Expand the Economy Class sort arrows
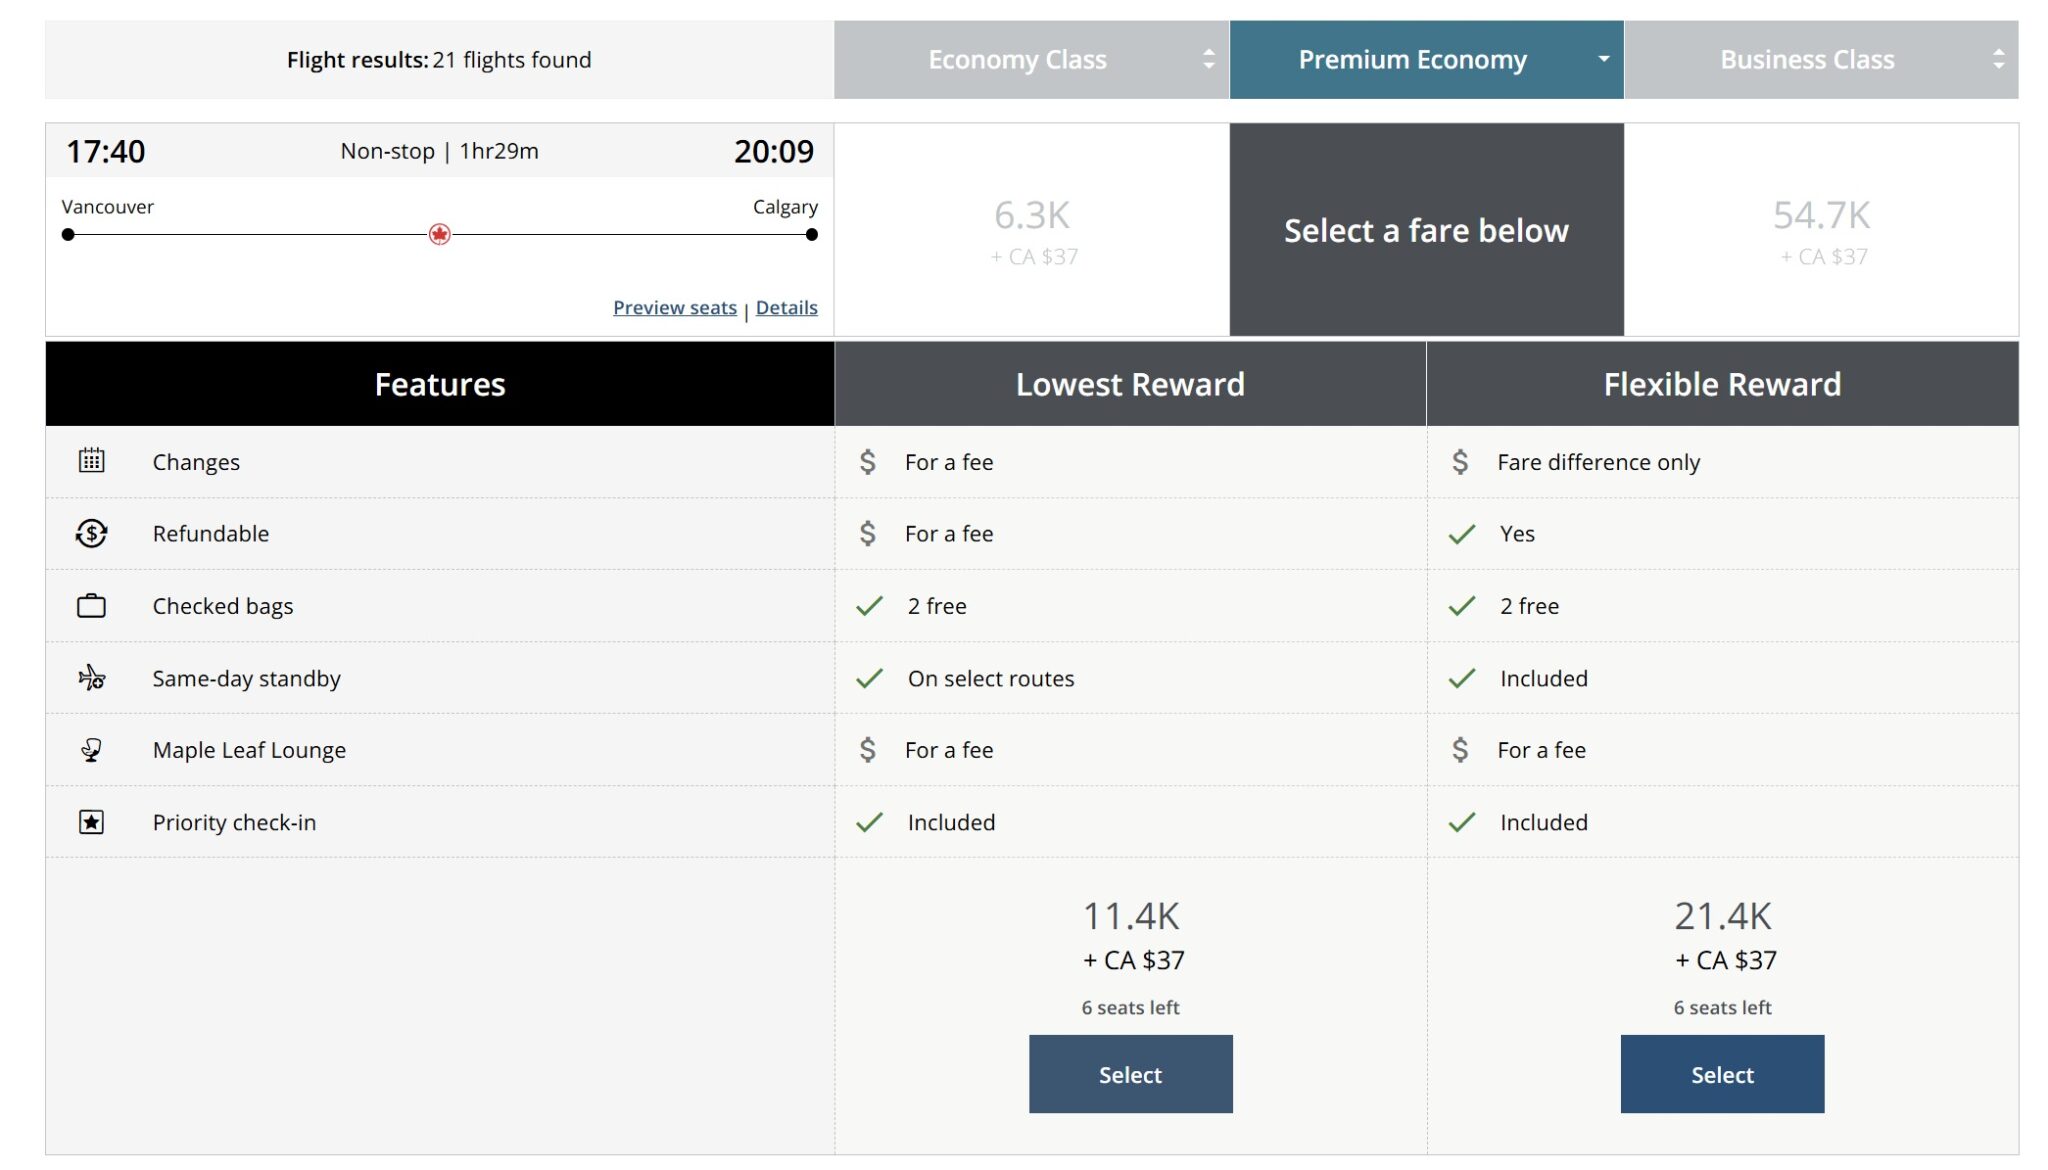 (1208, 60)
